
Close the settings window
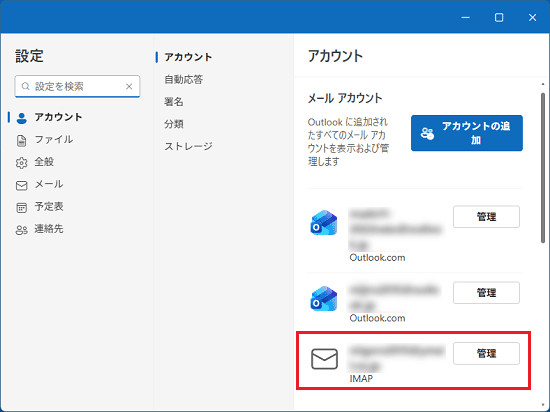point(532,18)
